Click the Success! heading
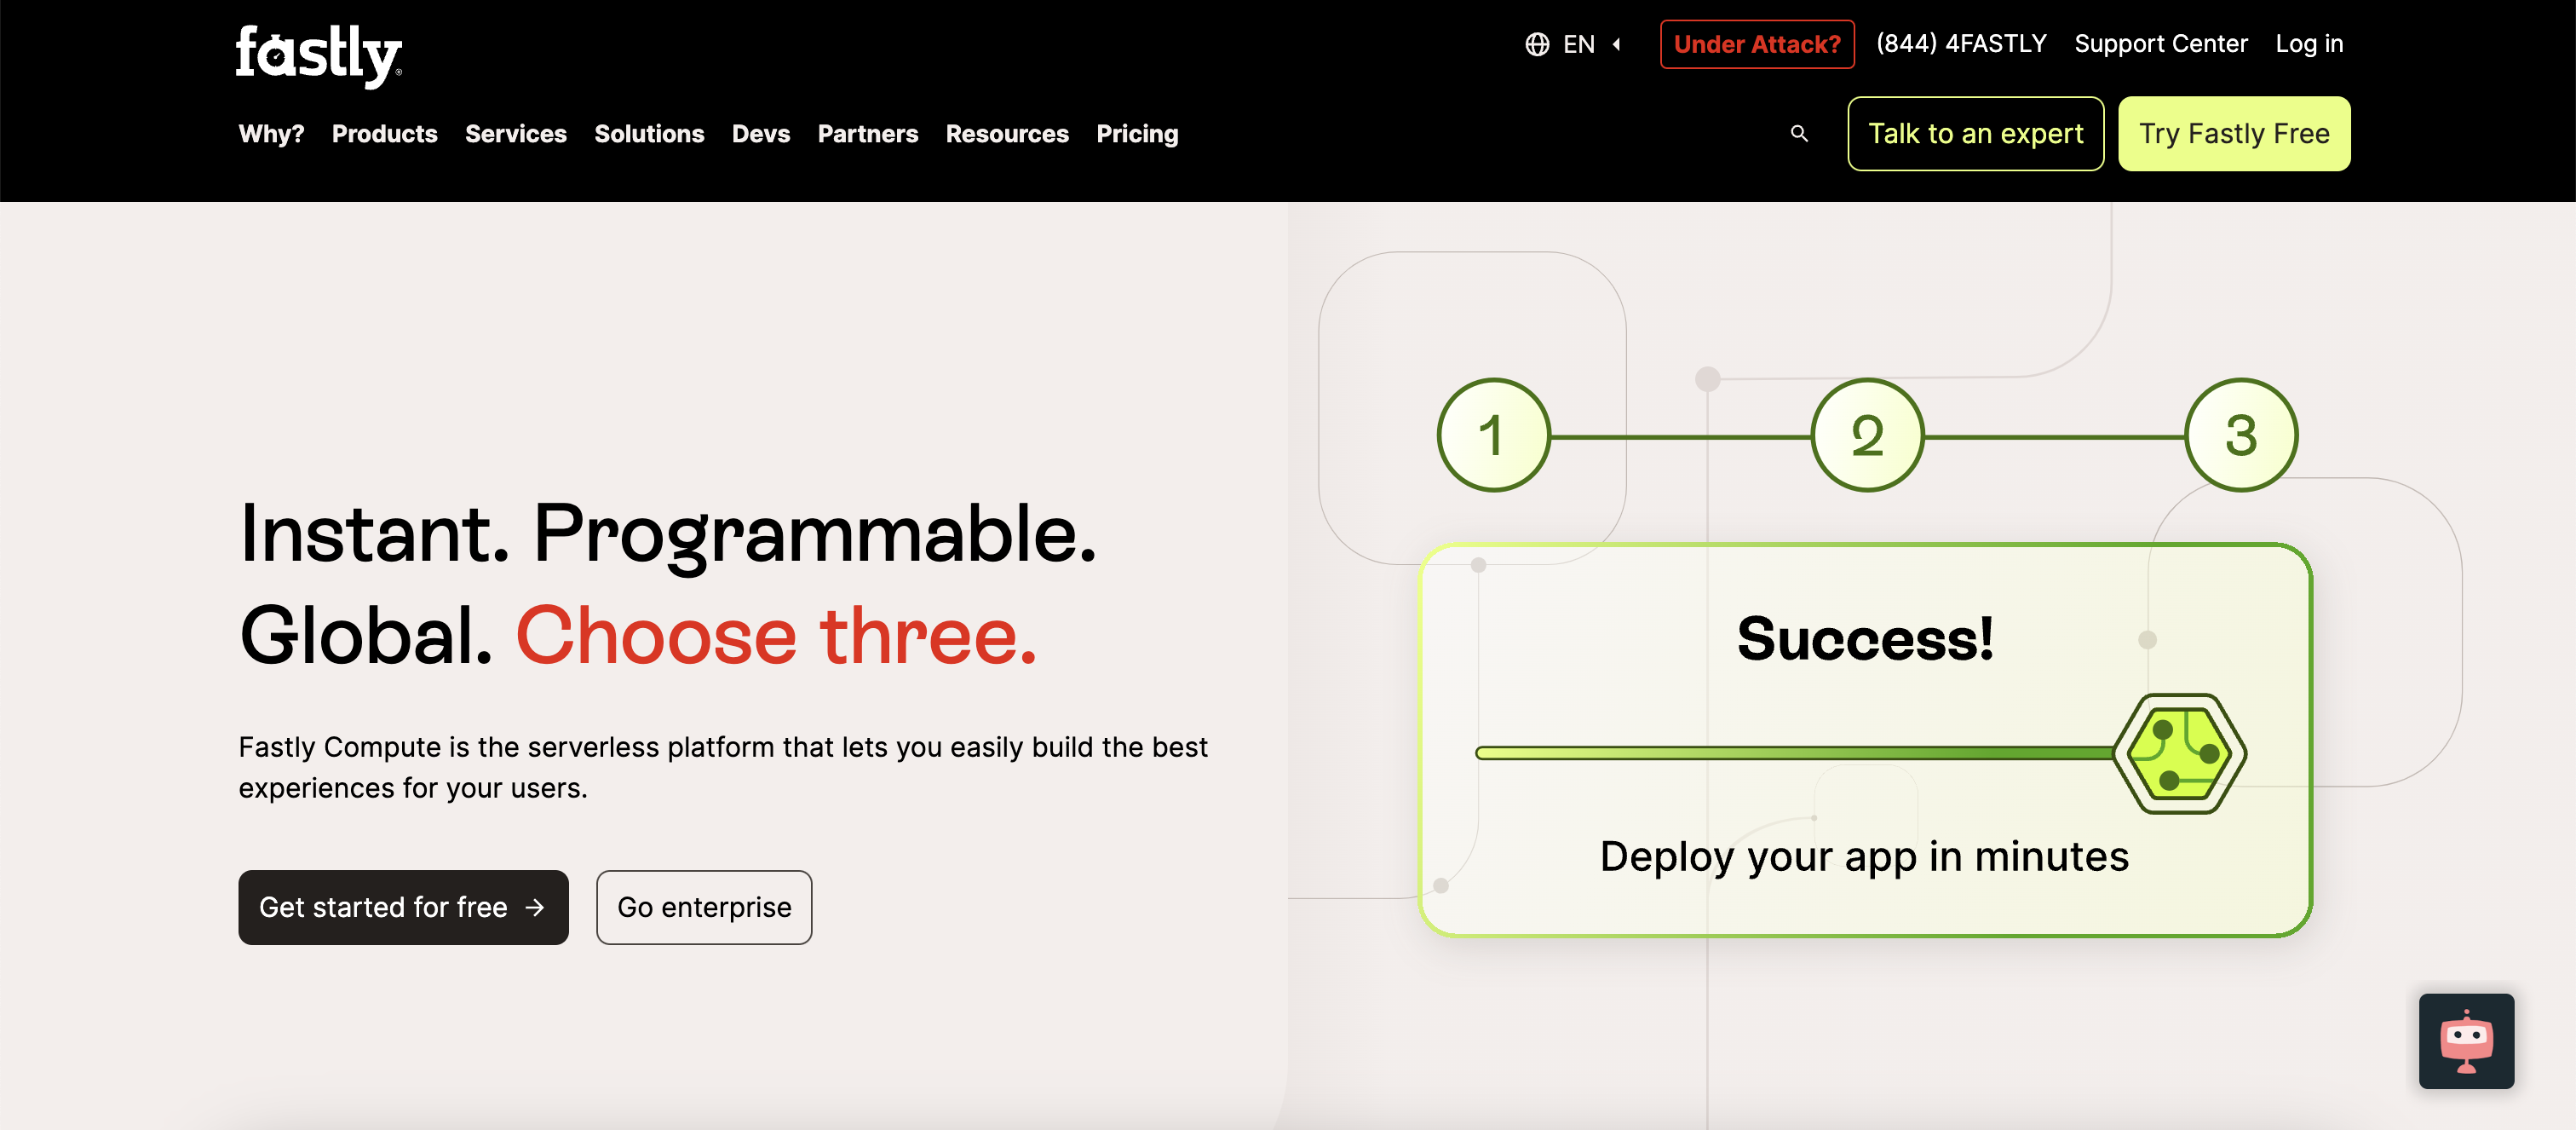This screenshot has height=1130, width=2576. pyautogui.click(x=1865, y=638)
